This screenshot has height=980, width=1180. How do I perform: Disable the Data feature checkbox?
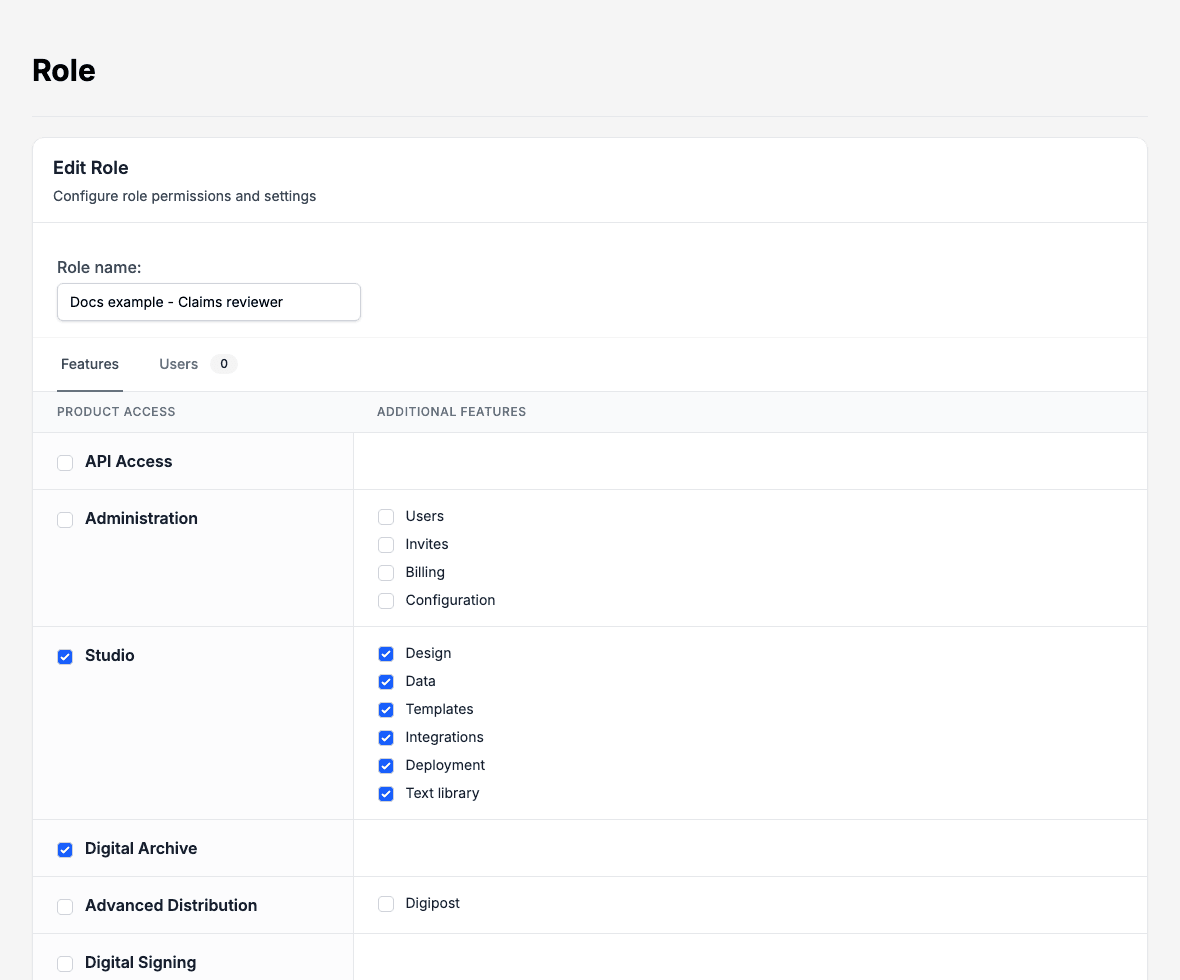click(x=385, y=681)
